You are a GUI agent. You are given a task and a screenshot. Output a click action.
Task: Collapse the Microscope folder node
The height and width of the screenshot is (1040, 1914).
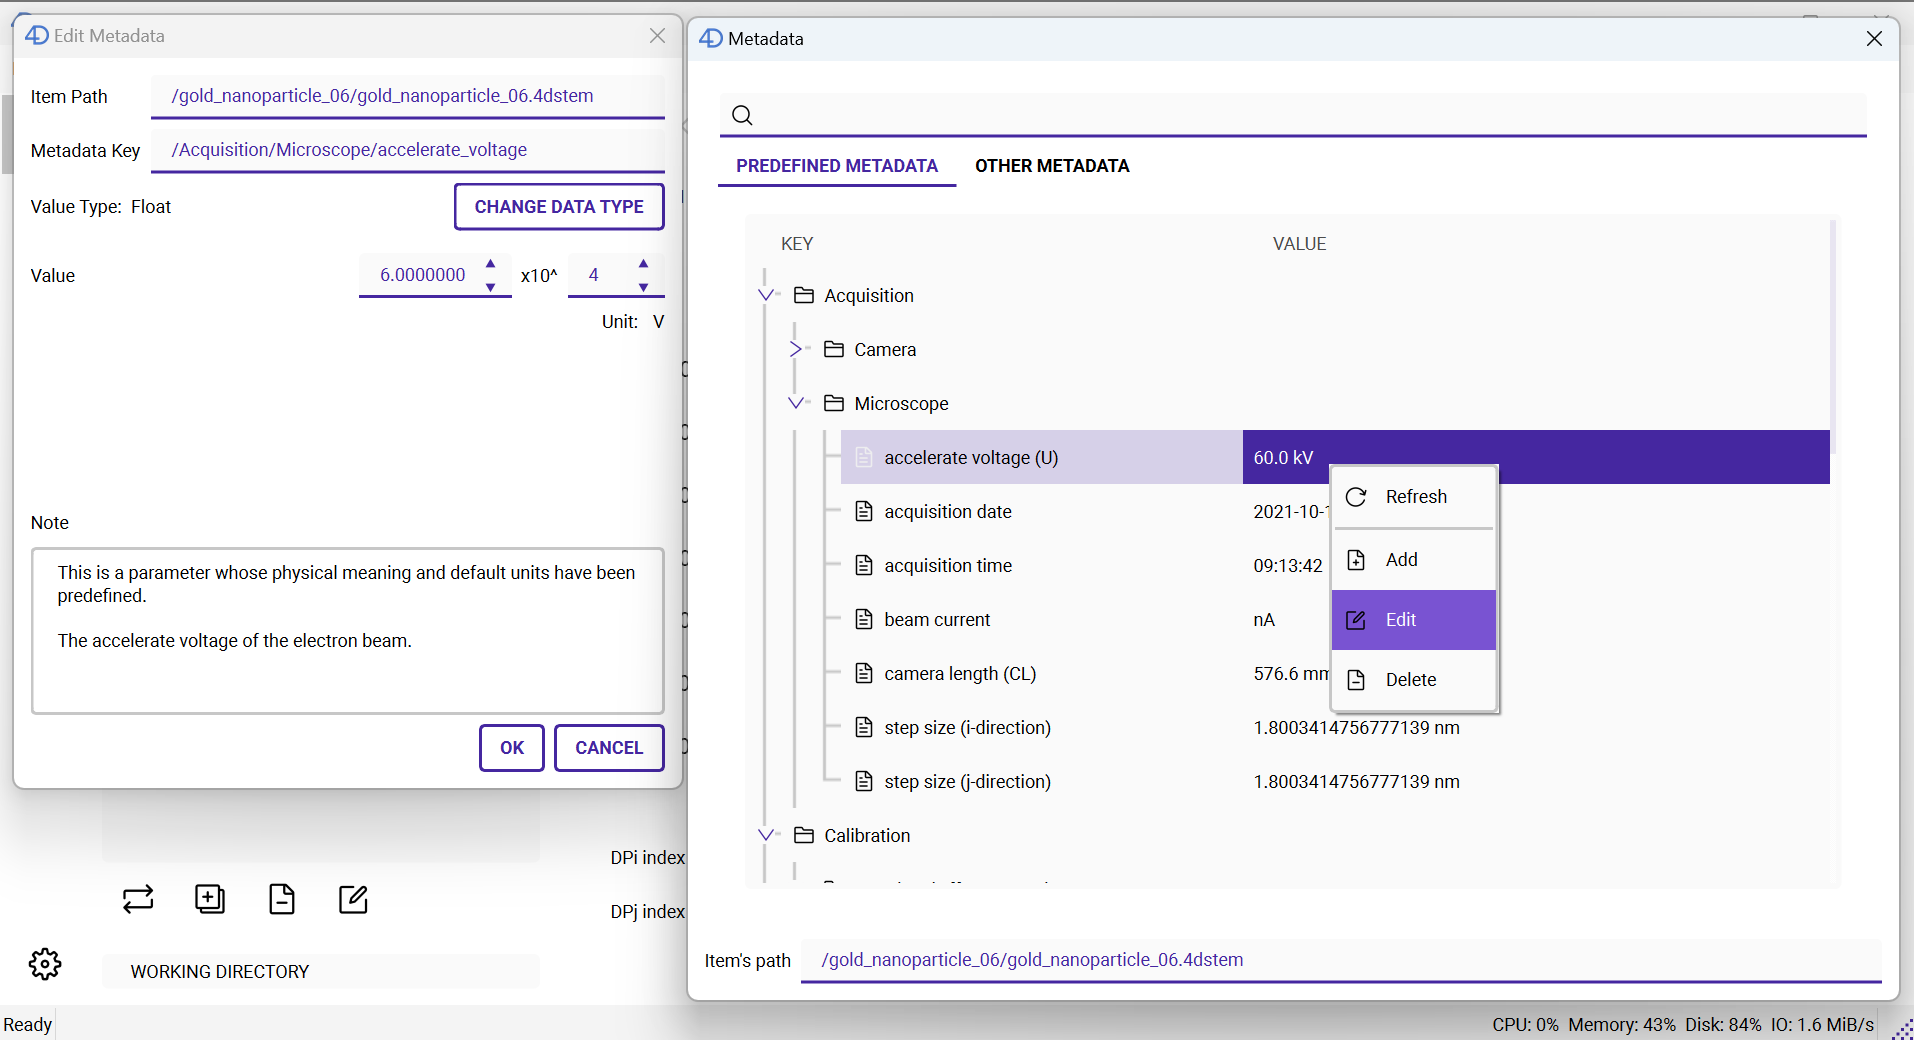(x=796, y=403)
